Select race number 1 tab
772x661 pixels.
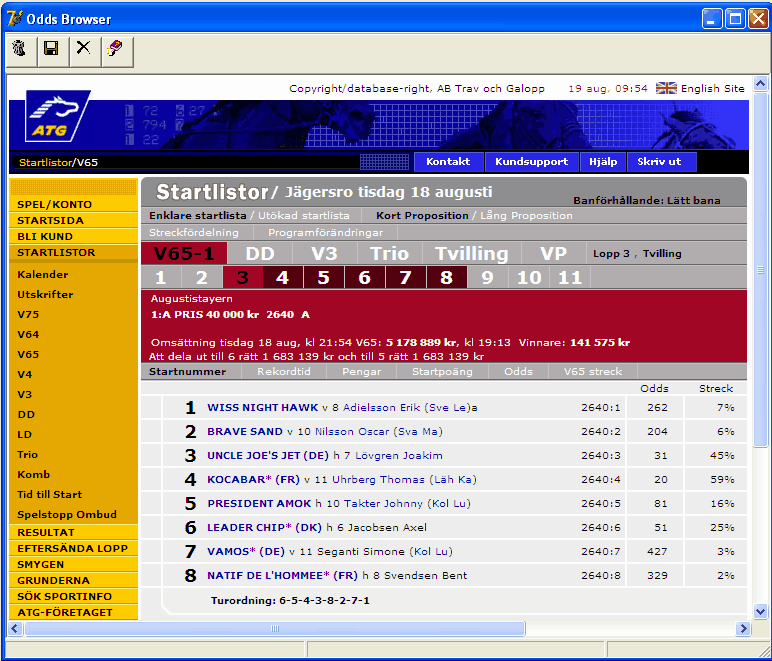pyautogui.click(x=161, y=278)
